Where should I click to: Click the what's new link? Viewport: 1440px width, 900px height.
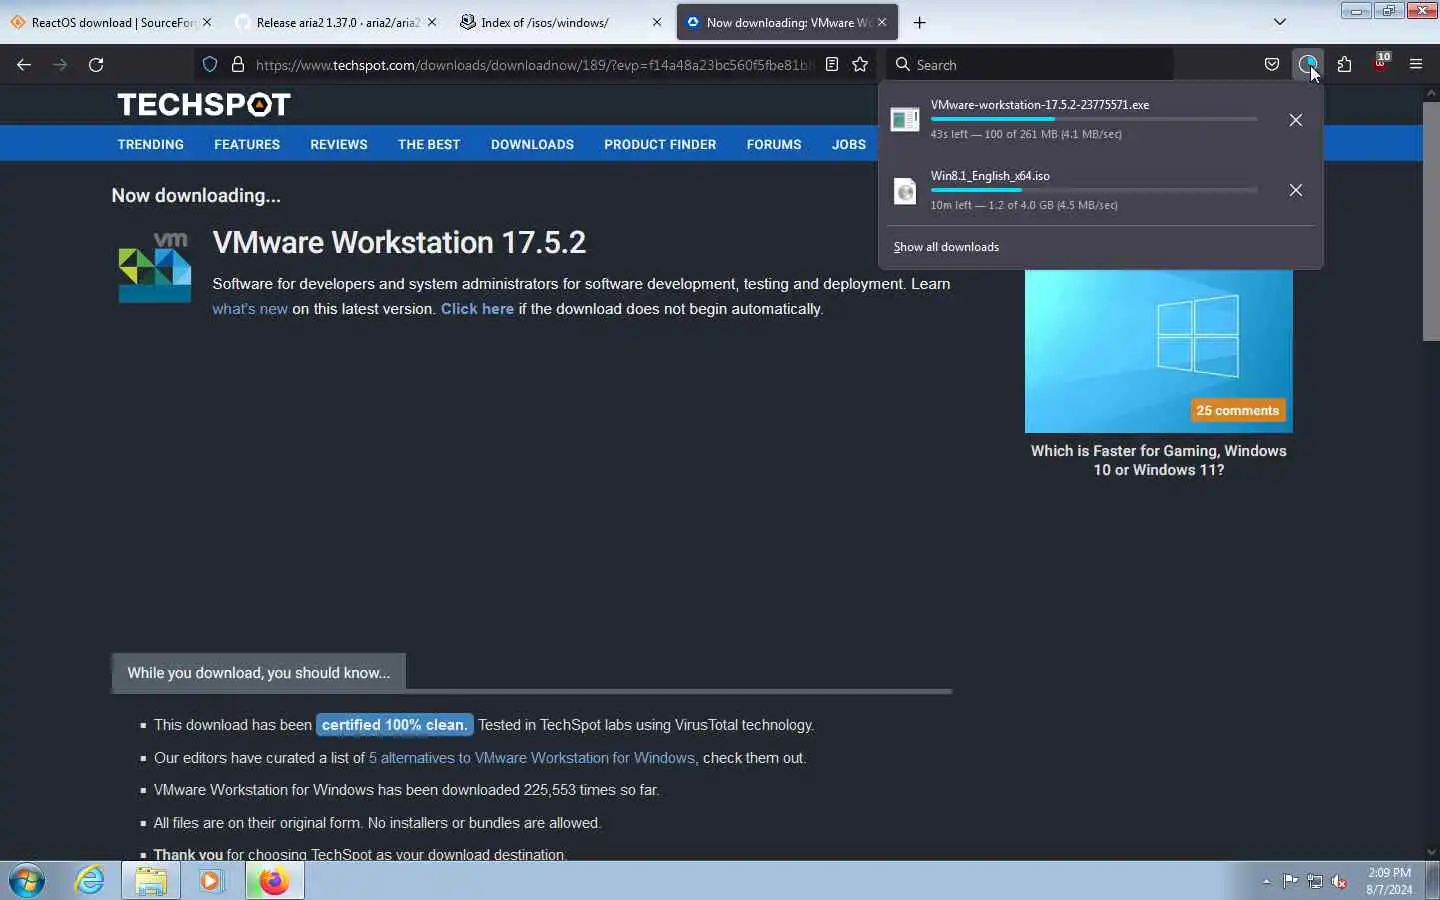(250, 309)
